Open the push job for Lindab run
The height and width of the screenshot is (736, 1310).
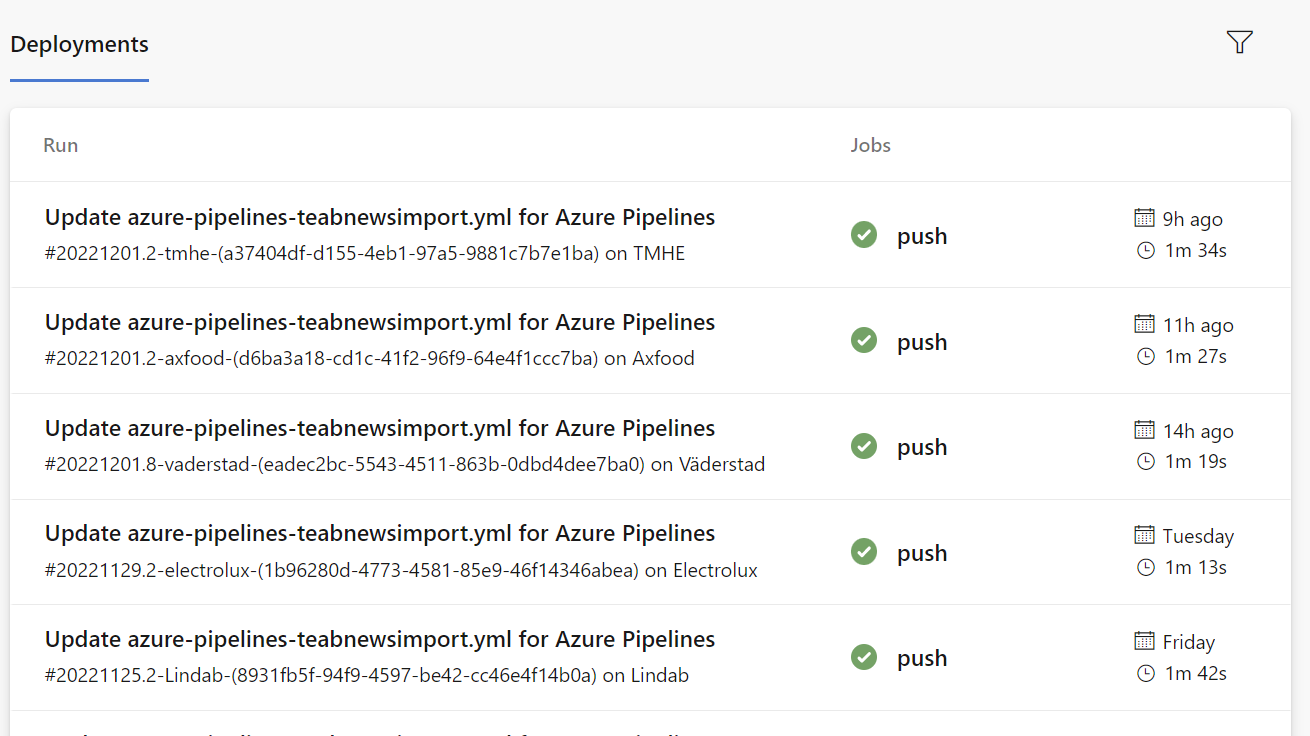(922, 658)
